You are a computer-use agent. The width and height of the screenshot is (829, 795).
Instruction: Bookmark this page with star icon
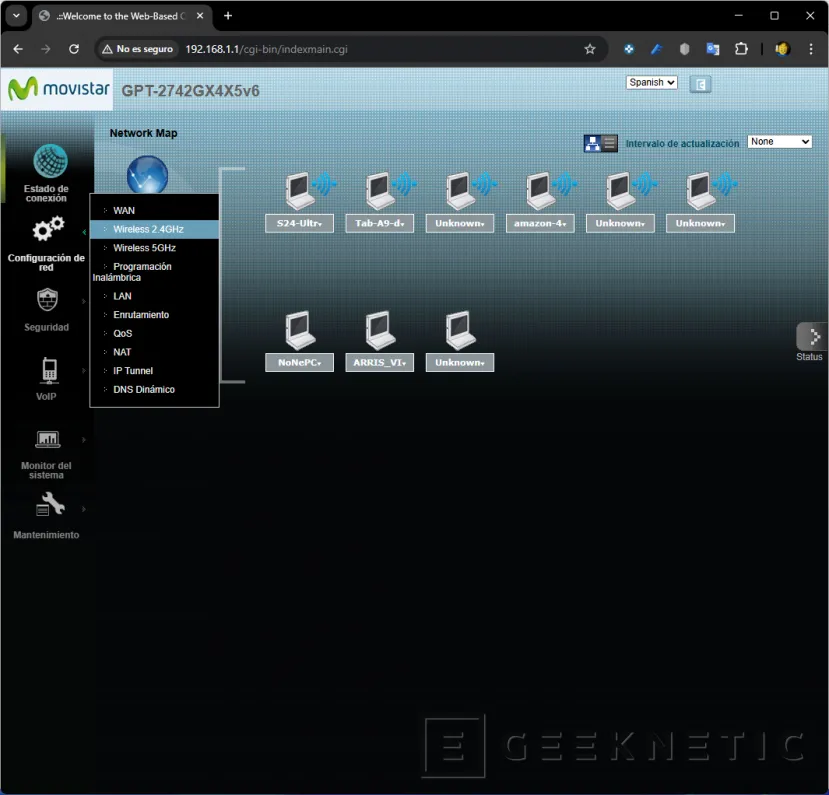tap(590, 49)
